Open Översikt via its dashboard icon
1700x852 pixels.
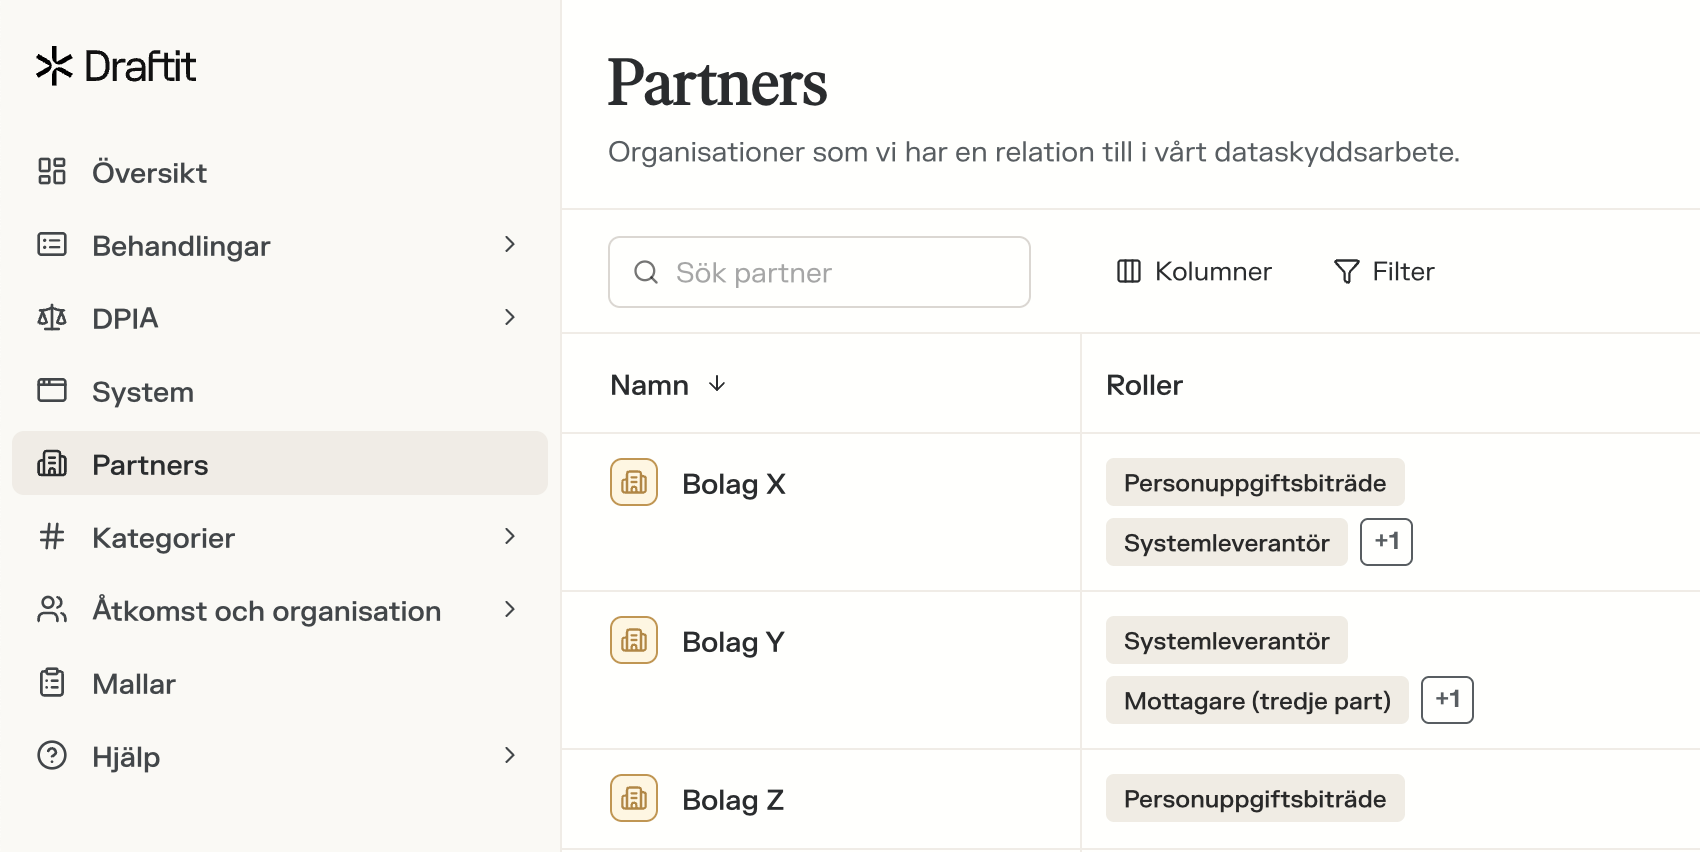click(52, 172)
